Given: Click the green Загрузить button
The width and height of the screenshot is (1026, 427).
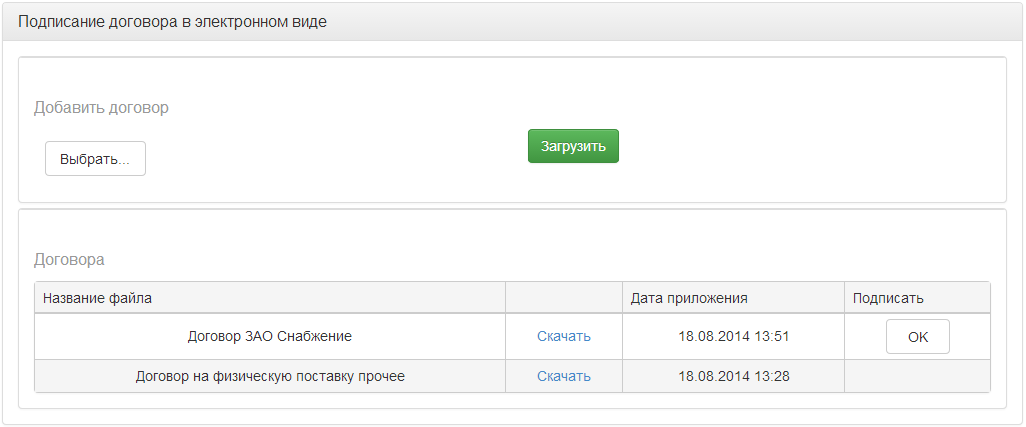Looking at the screenshot, I should (573, 146).
